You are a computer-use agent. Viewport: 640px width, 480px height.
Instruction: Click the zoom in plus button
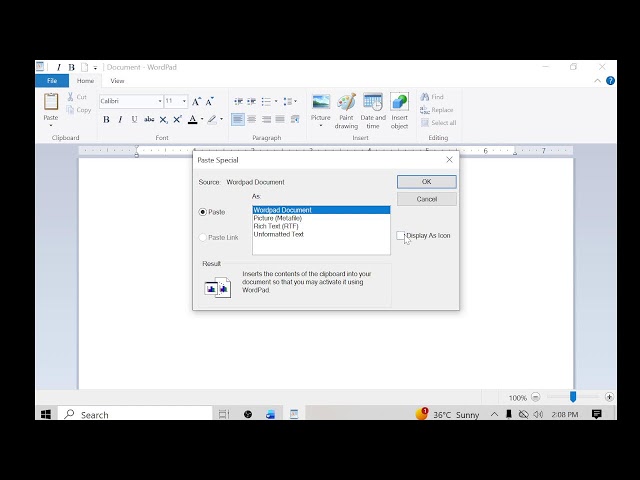[609, 397]
